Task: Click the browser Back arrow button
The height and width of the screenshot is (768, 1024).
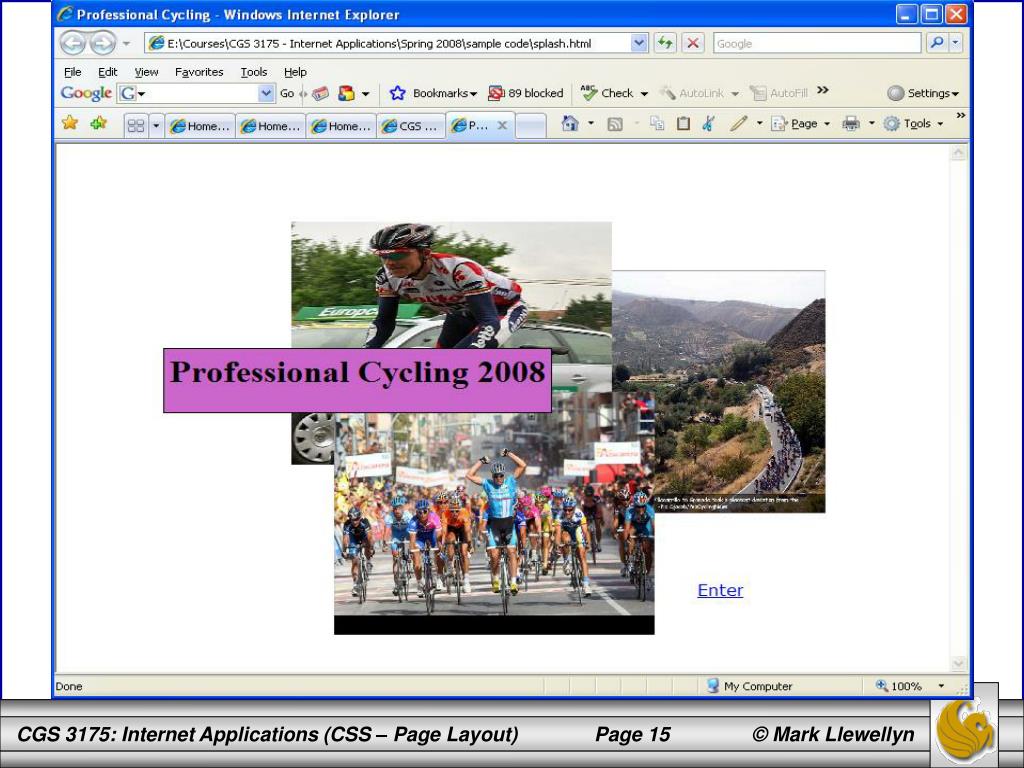Action: pos(72,43)
